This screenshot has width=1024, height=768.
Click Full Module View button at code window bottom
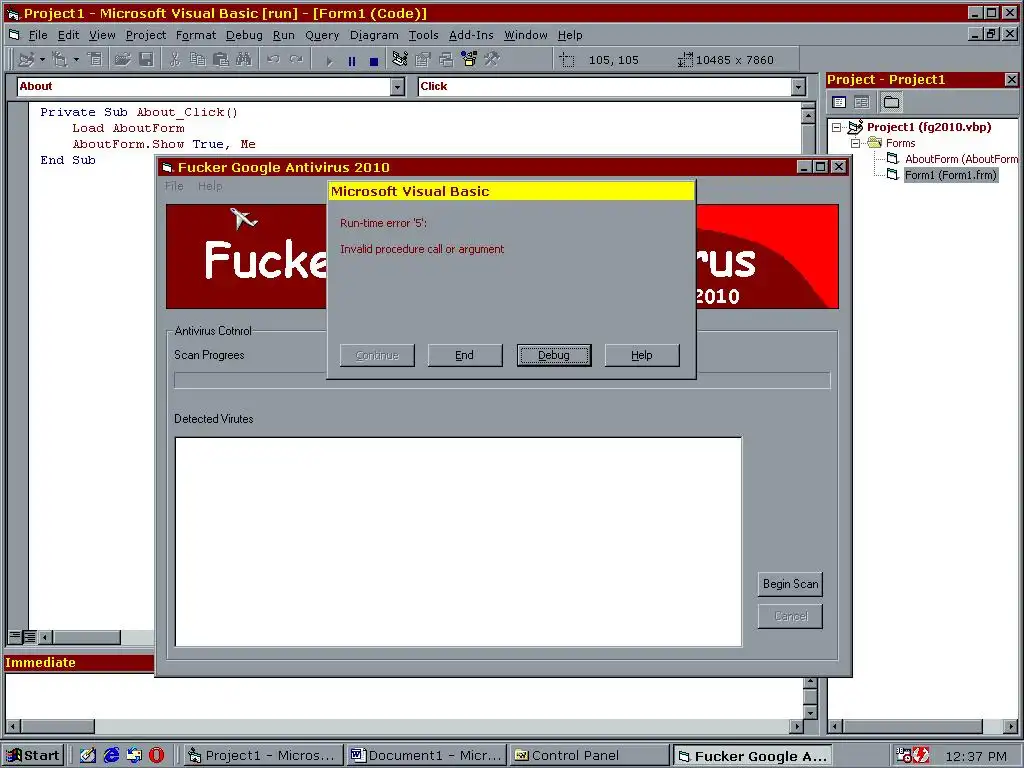click(29, 636)
